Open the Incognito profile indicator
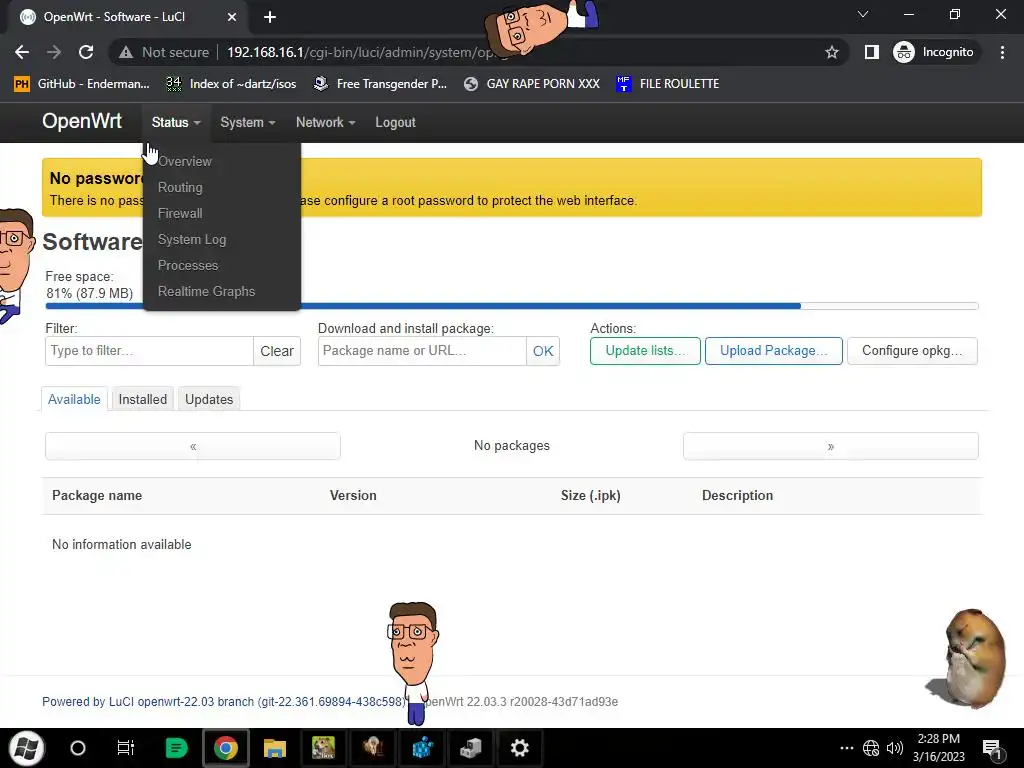 [x=934, y=52]
